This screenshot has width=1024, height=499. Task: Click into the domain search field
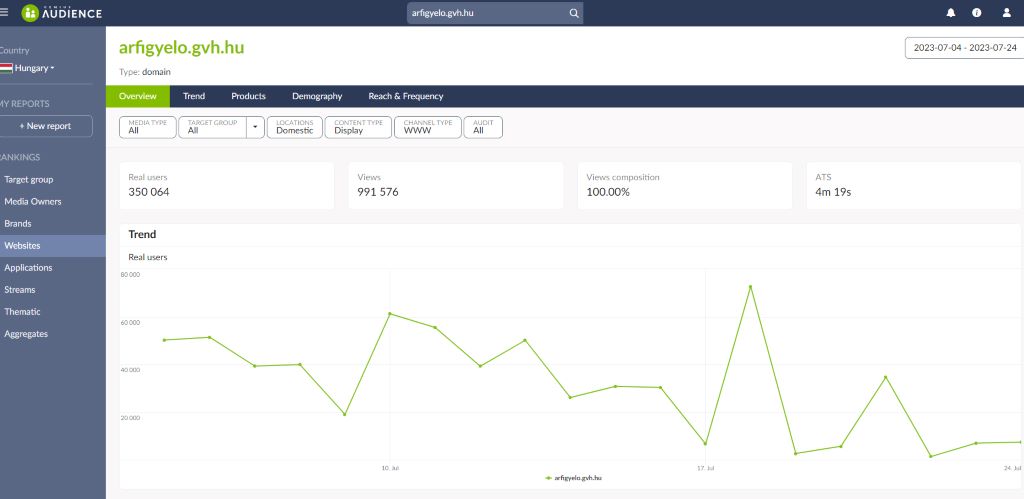486,13
